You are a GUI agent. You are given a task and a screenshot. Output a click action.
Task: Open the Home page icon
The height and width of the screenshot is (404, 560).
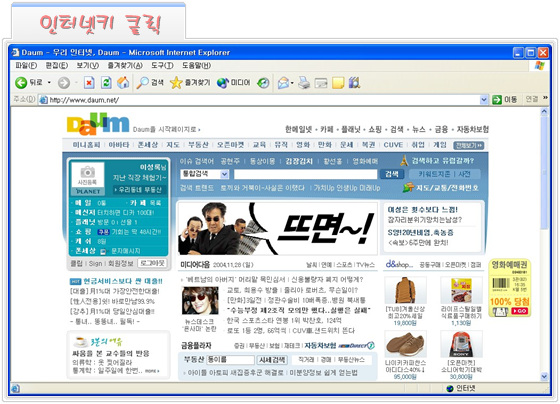tap(123, 83)
